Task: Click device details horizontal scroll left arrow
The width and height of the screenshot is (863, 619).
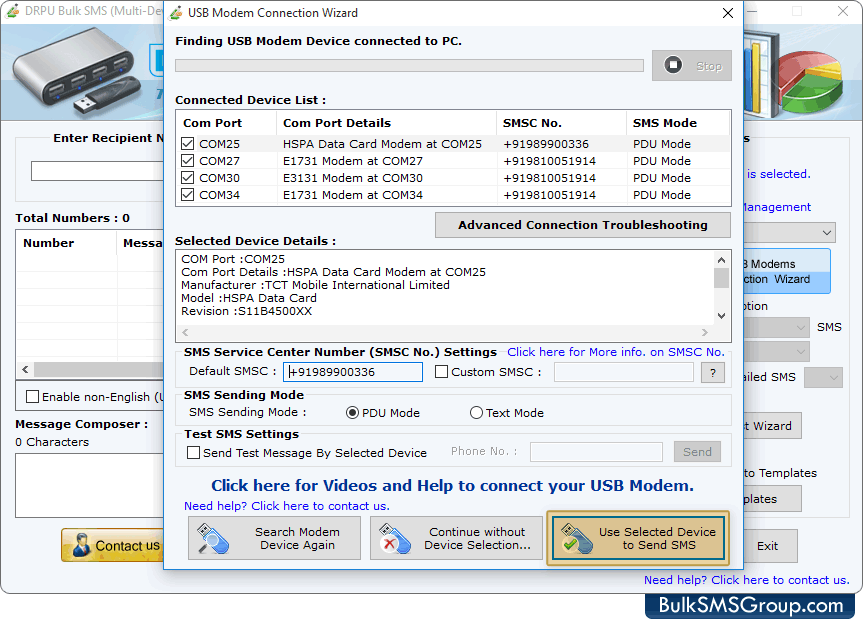Action: coord(185,332)
